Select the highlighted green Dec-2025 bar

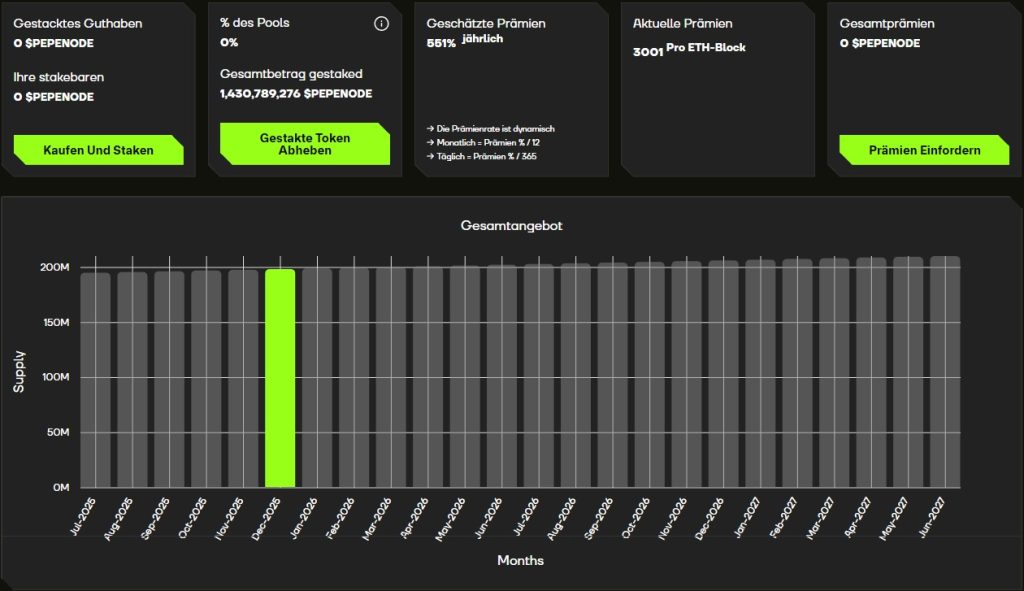280,378
